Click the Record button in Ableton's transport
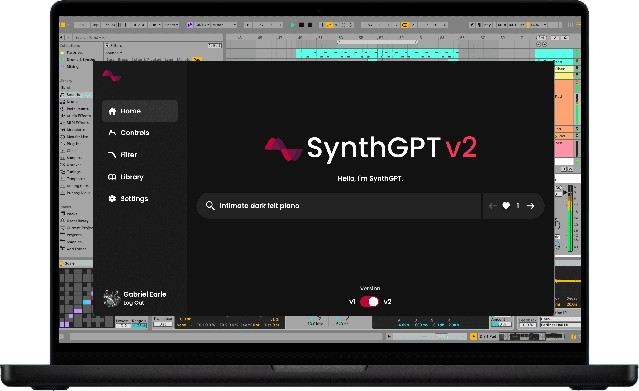This screenshot has width=639, height=391. pos(310,25)
